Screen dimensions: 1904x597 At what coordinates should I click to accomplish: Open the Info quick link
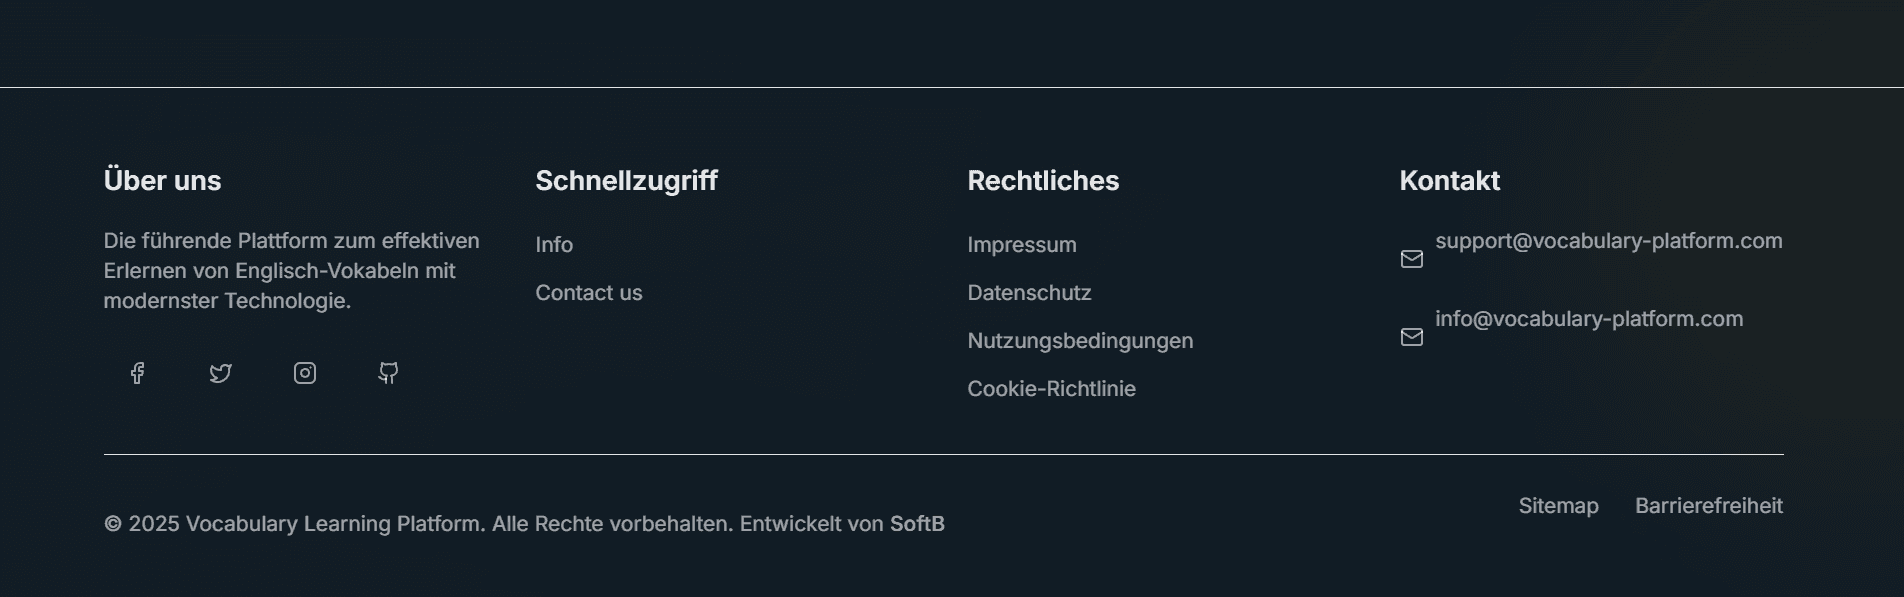coord(554,245)
